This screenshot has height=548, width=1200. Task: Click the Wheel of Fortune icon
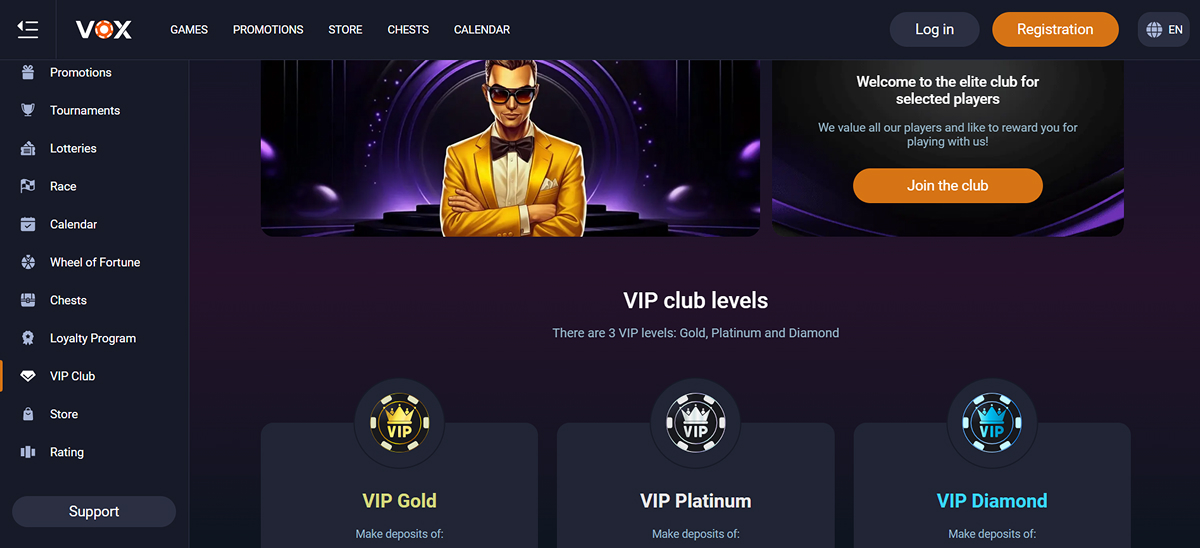pyautogui.click(x=28, y=262)
